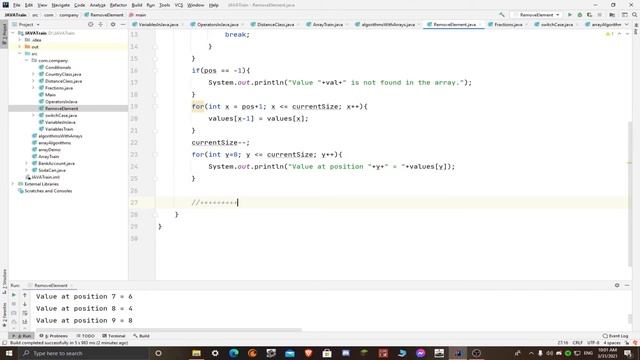
Task: Open the TODO tool window
Action: click(86, 336)
